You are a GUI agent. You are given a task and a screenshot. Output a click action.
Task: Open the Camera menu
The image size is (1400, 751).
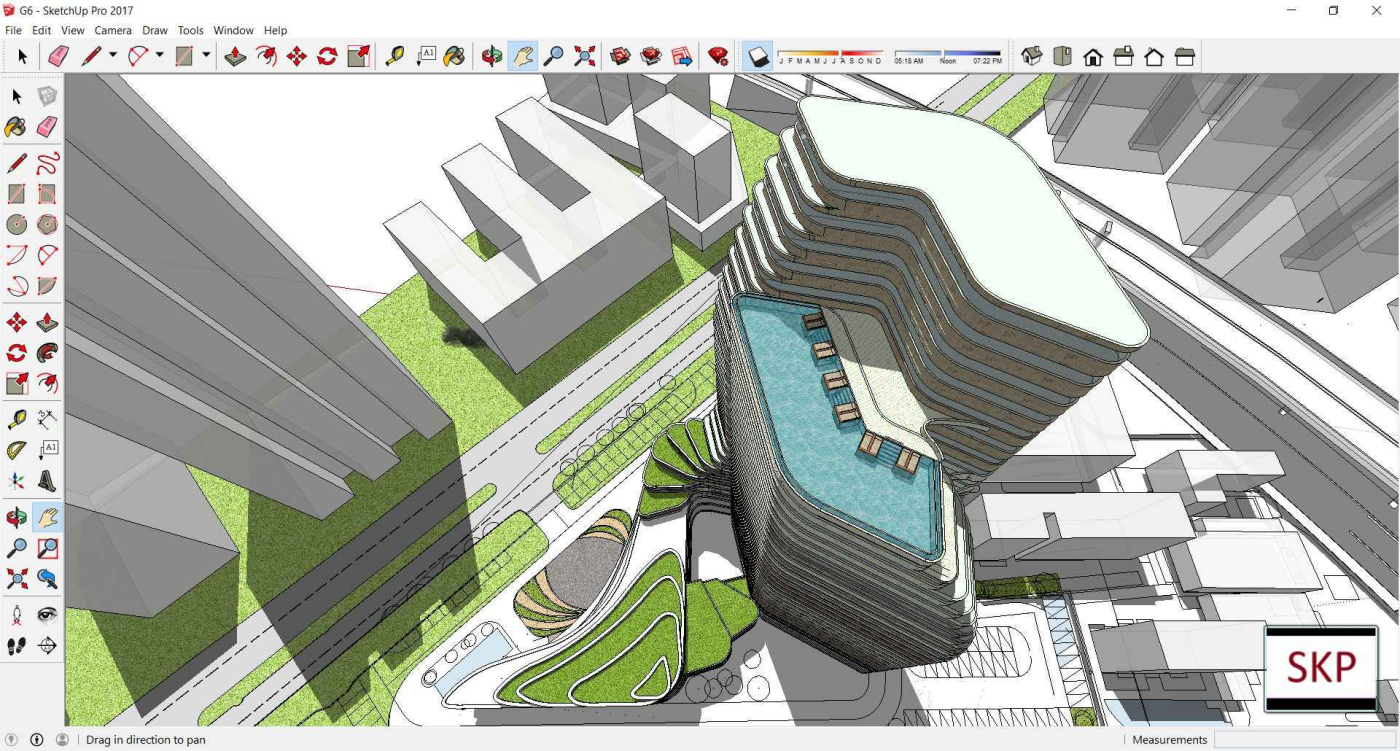pyautogui.click(x=113, y=31)
